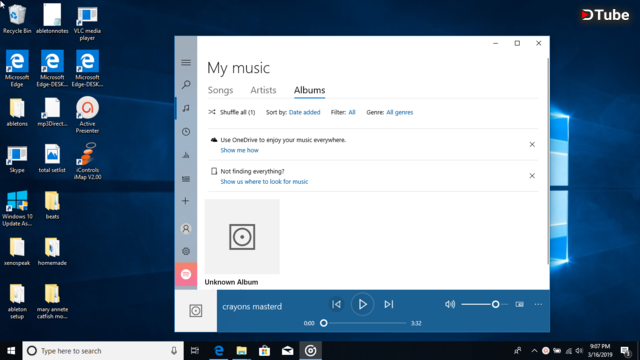
Task: Open the account profile icon
Action: [x=186, y=229]
